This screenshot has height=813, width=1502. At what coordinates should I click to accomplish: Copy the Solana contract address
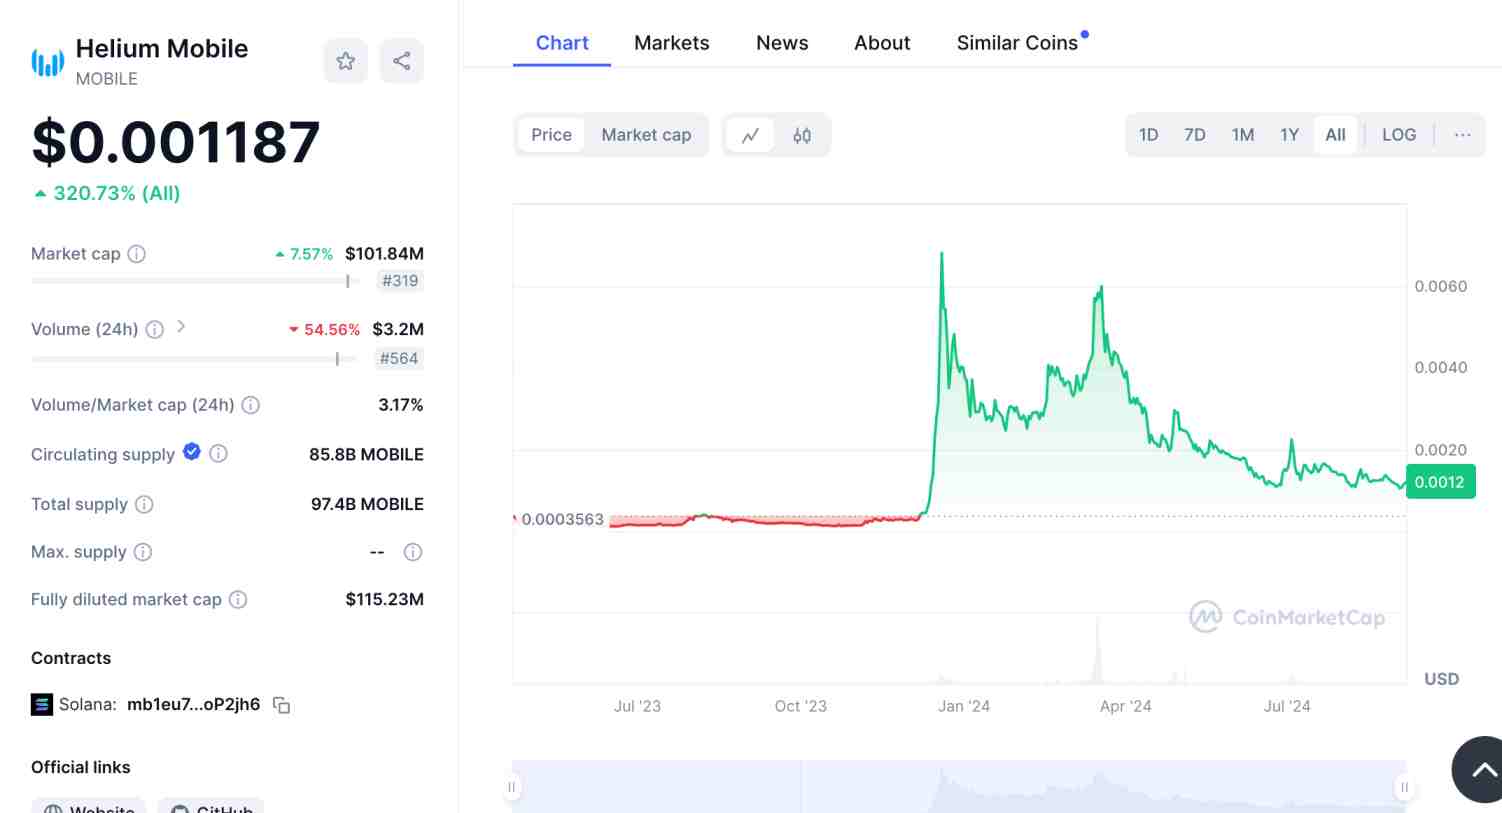(x=282, y=705)
